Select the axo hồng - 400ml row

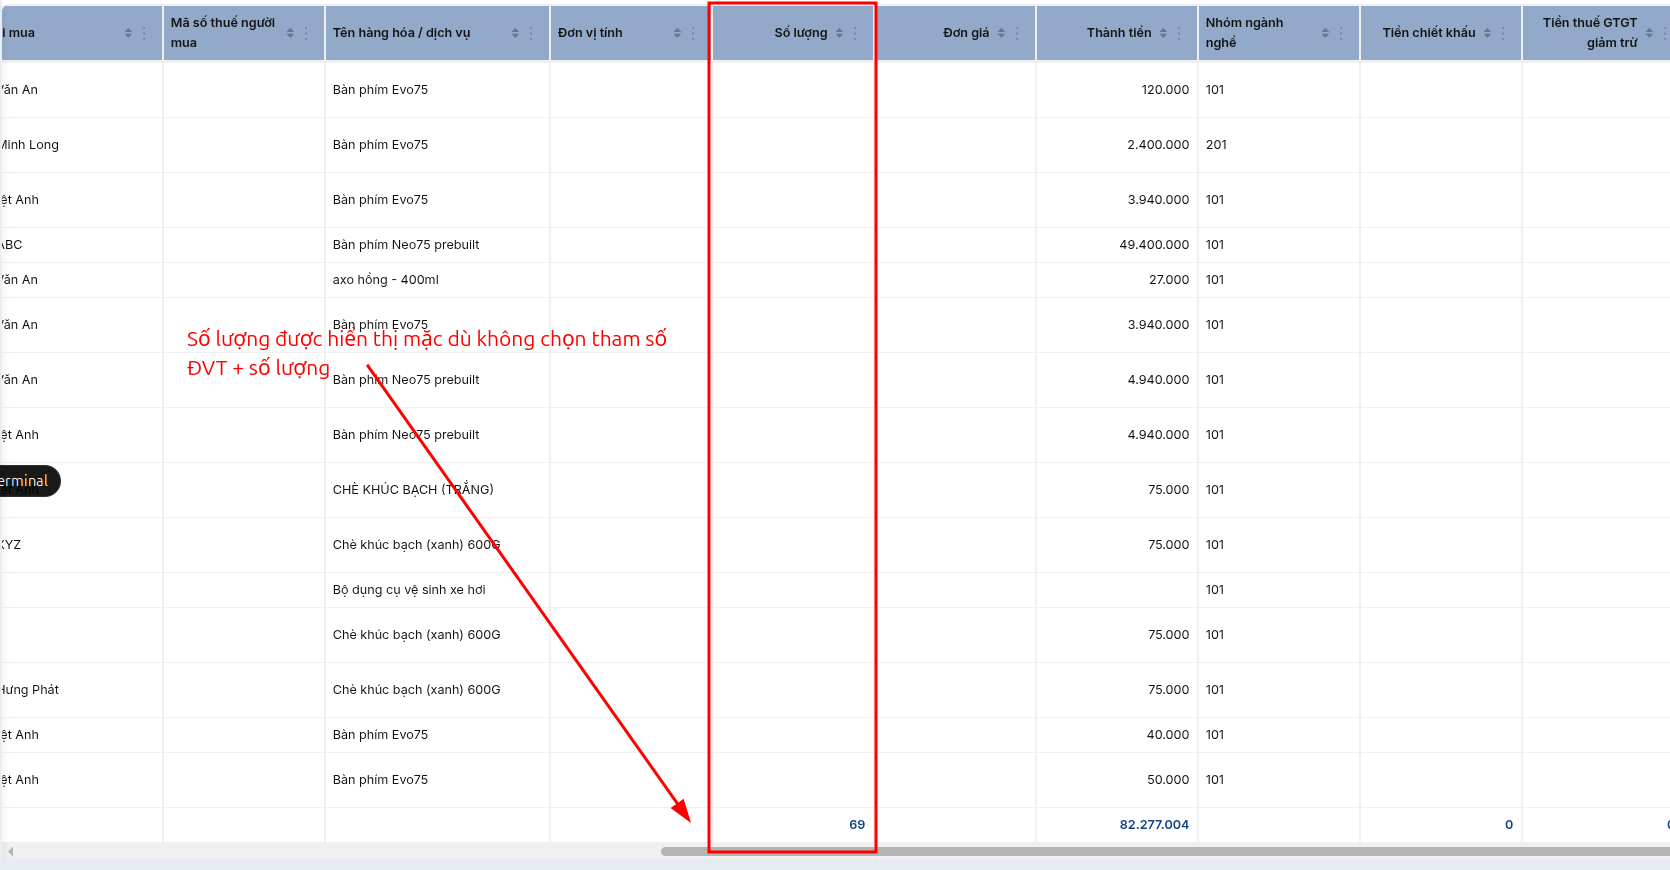pyautogui.click(x=835, y=280)
